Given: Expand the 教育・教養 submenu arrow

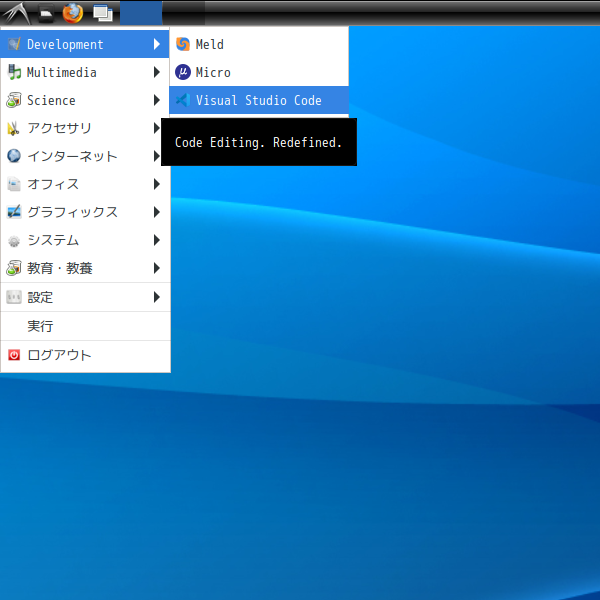Looking at the screenshot, I should coord(157,268).
